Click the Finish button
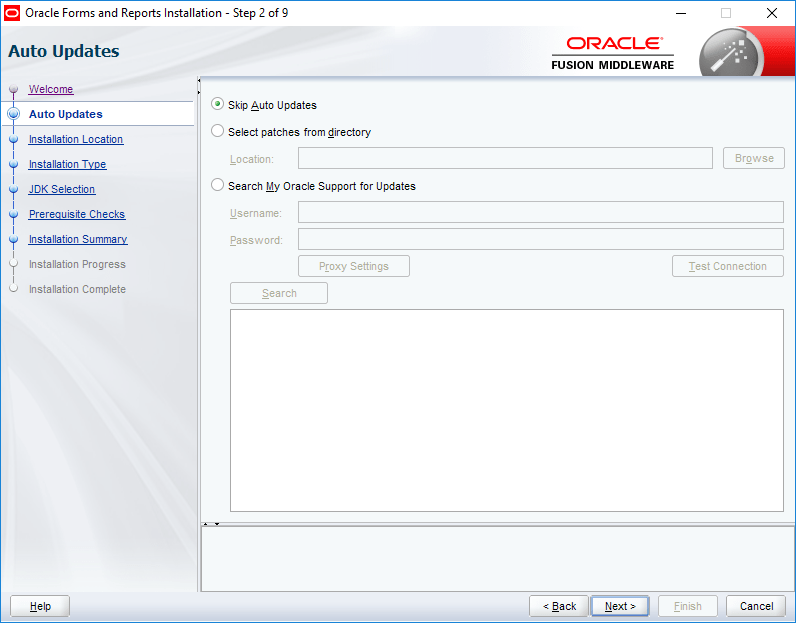 pyautogui.click(x=688, y=606)
